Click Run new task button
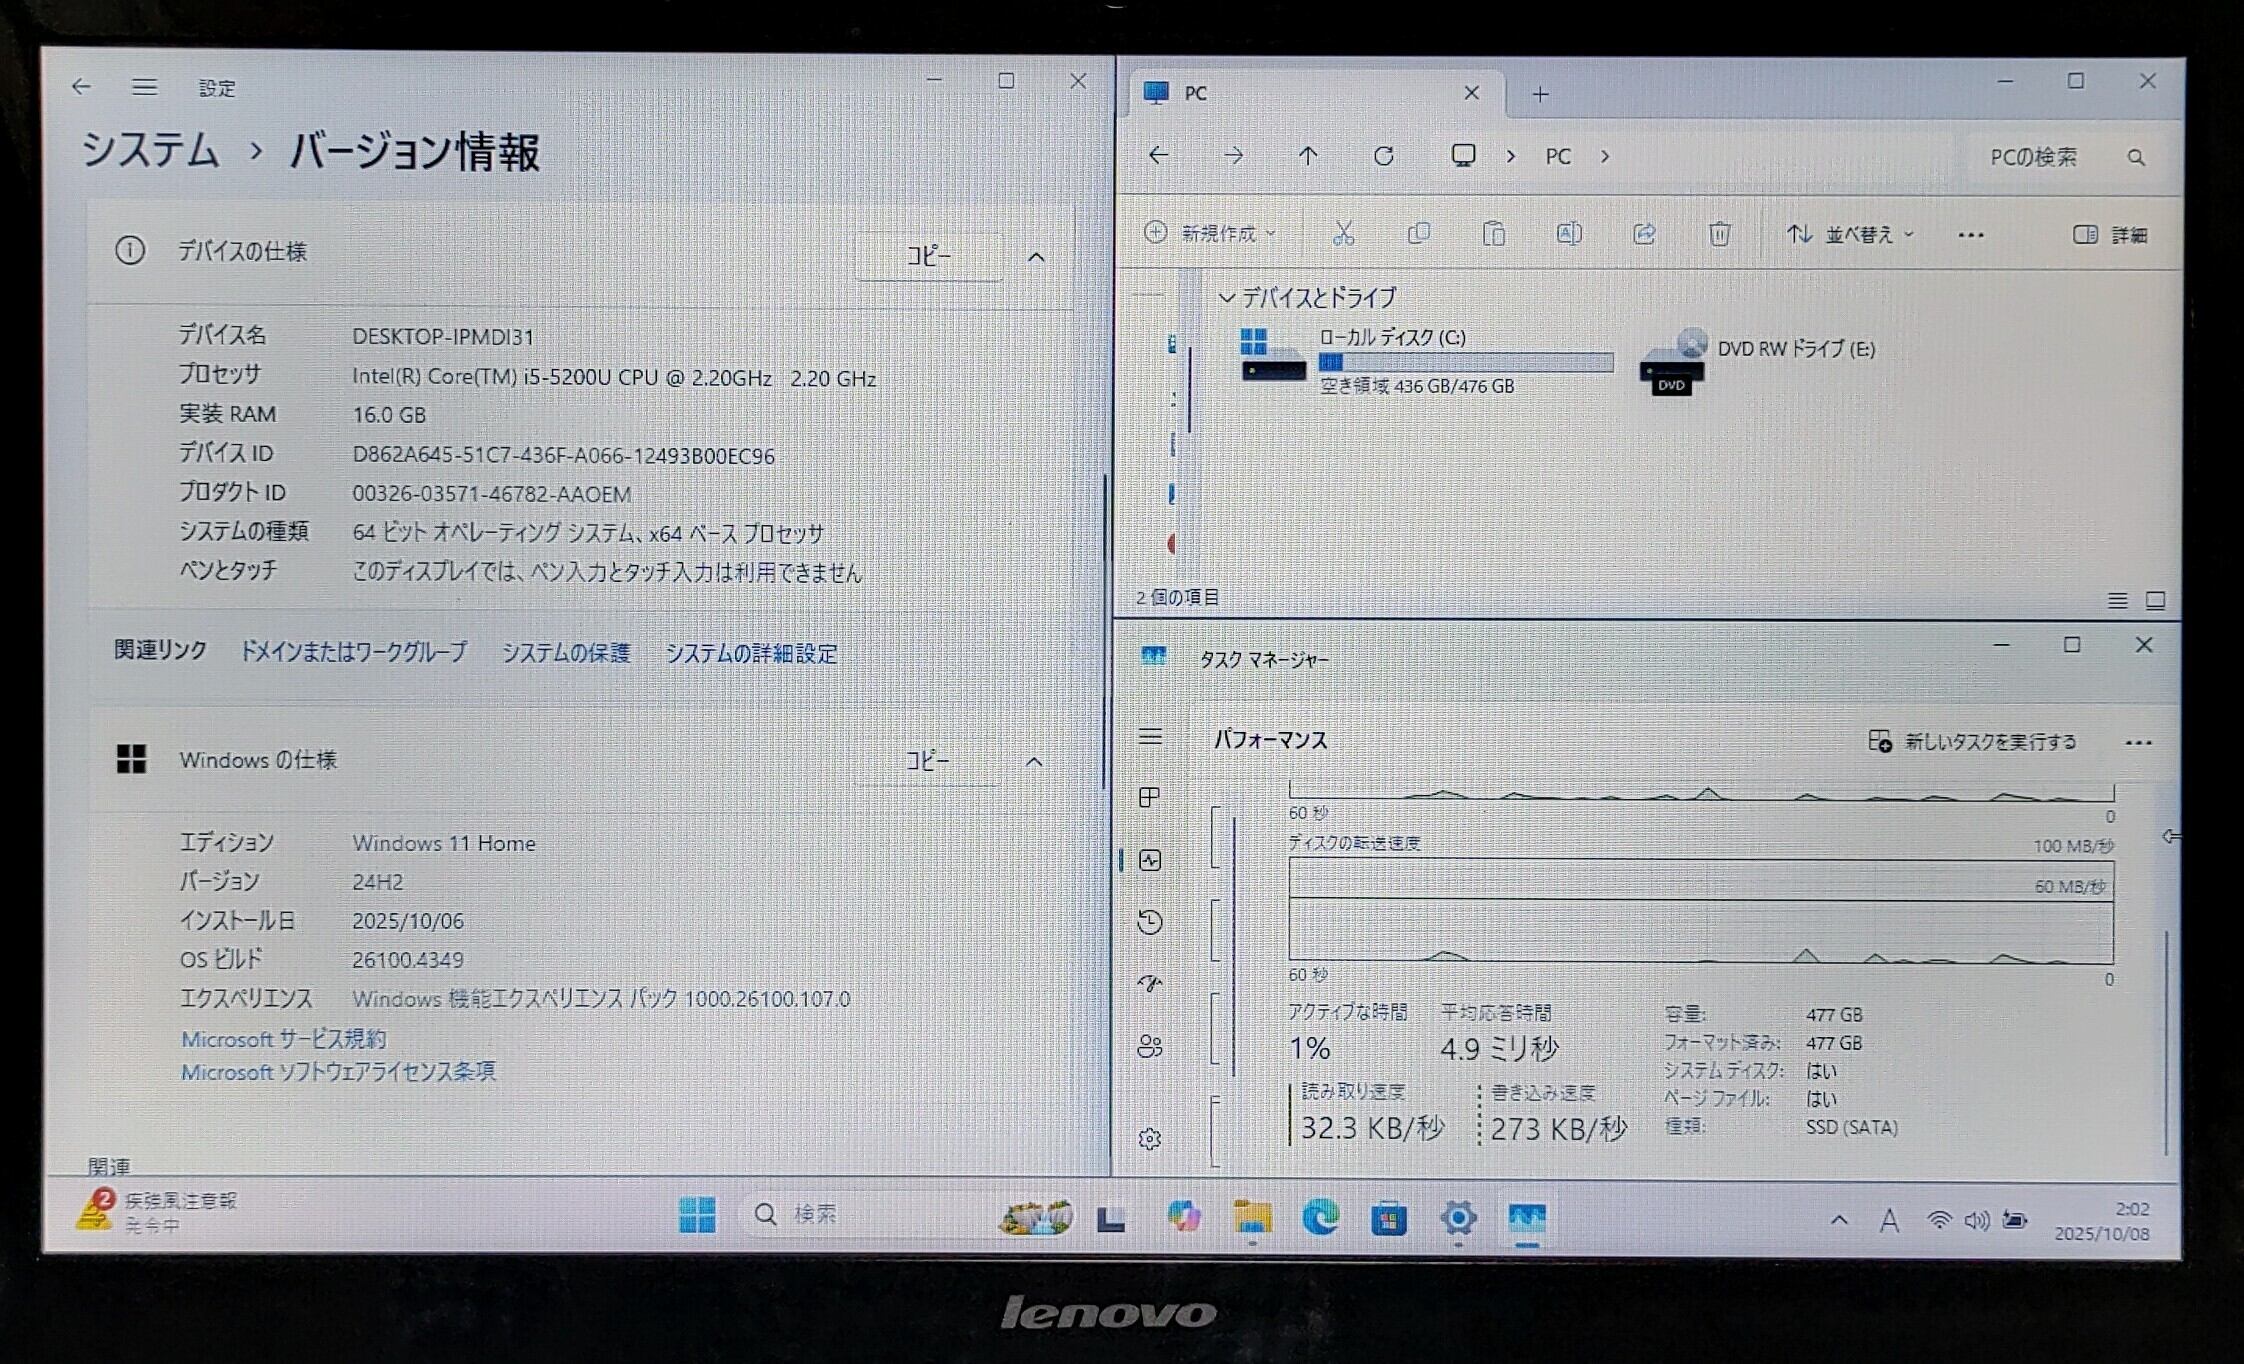Image resolution: width=2244 pixels, height=1364 pixels. [x=1972, y=742]
